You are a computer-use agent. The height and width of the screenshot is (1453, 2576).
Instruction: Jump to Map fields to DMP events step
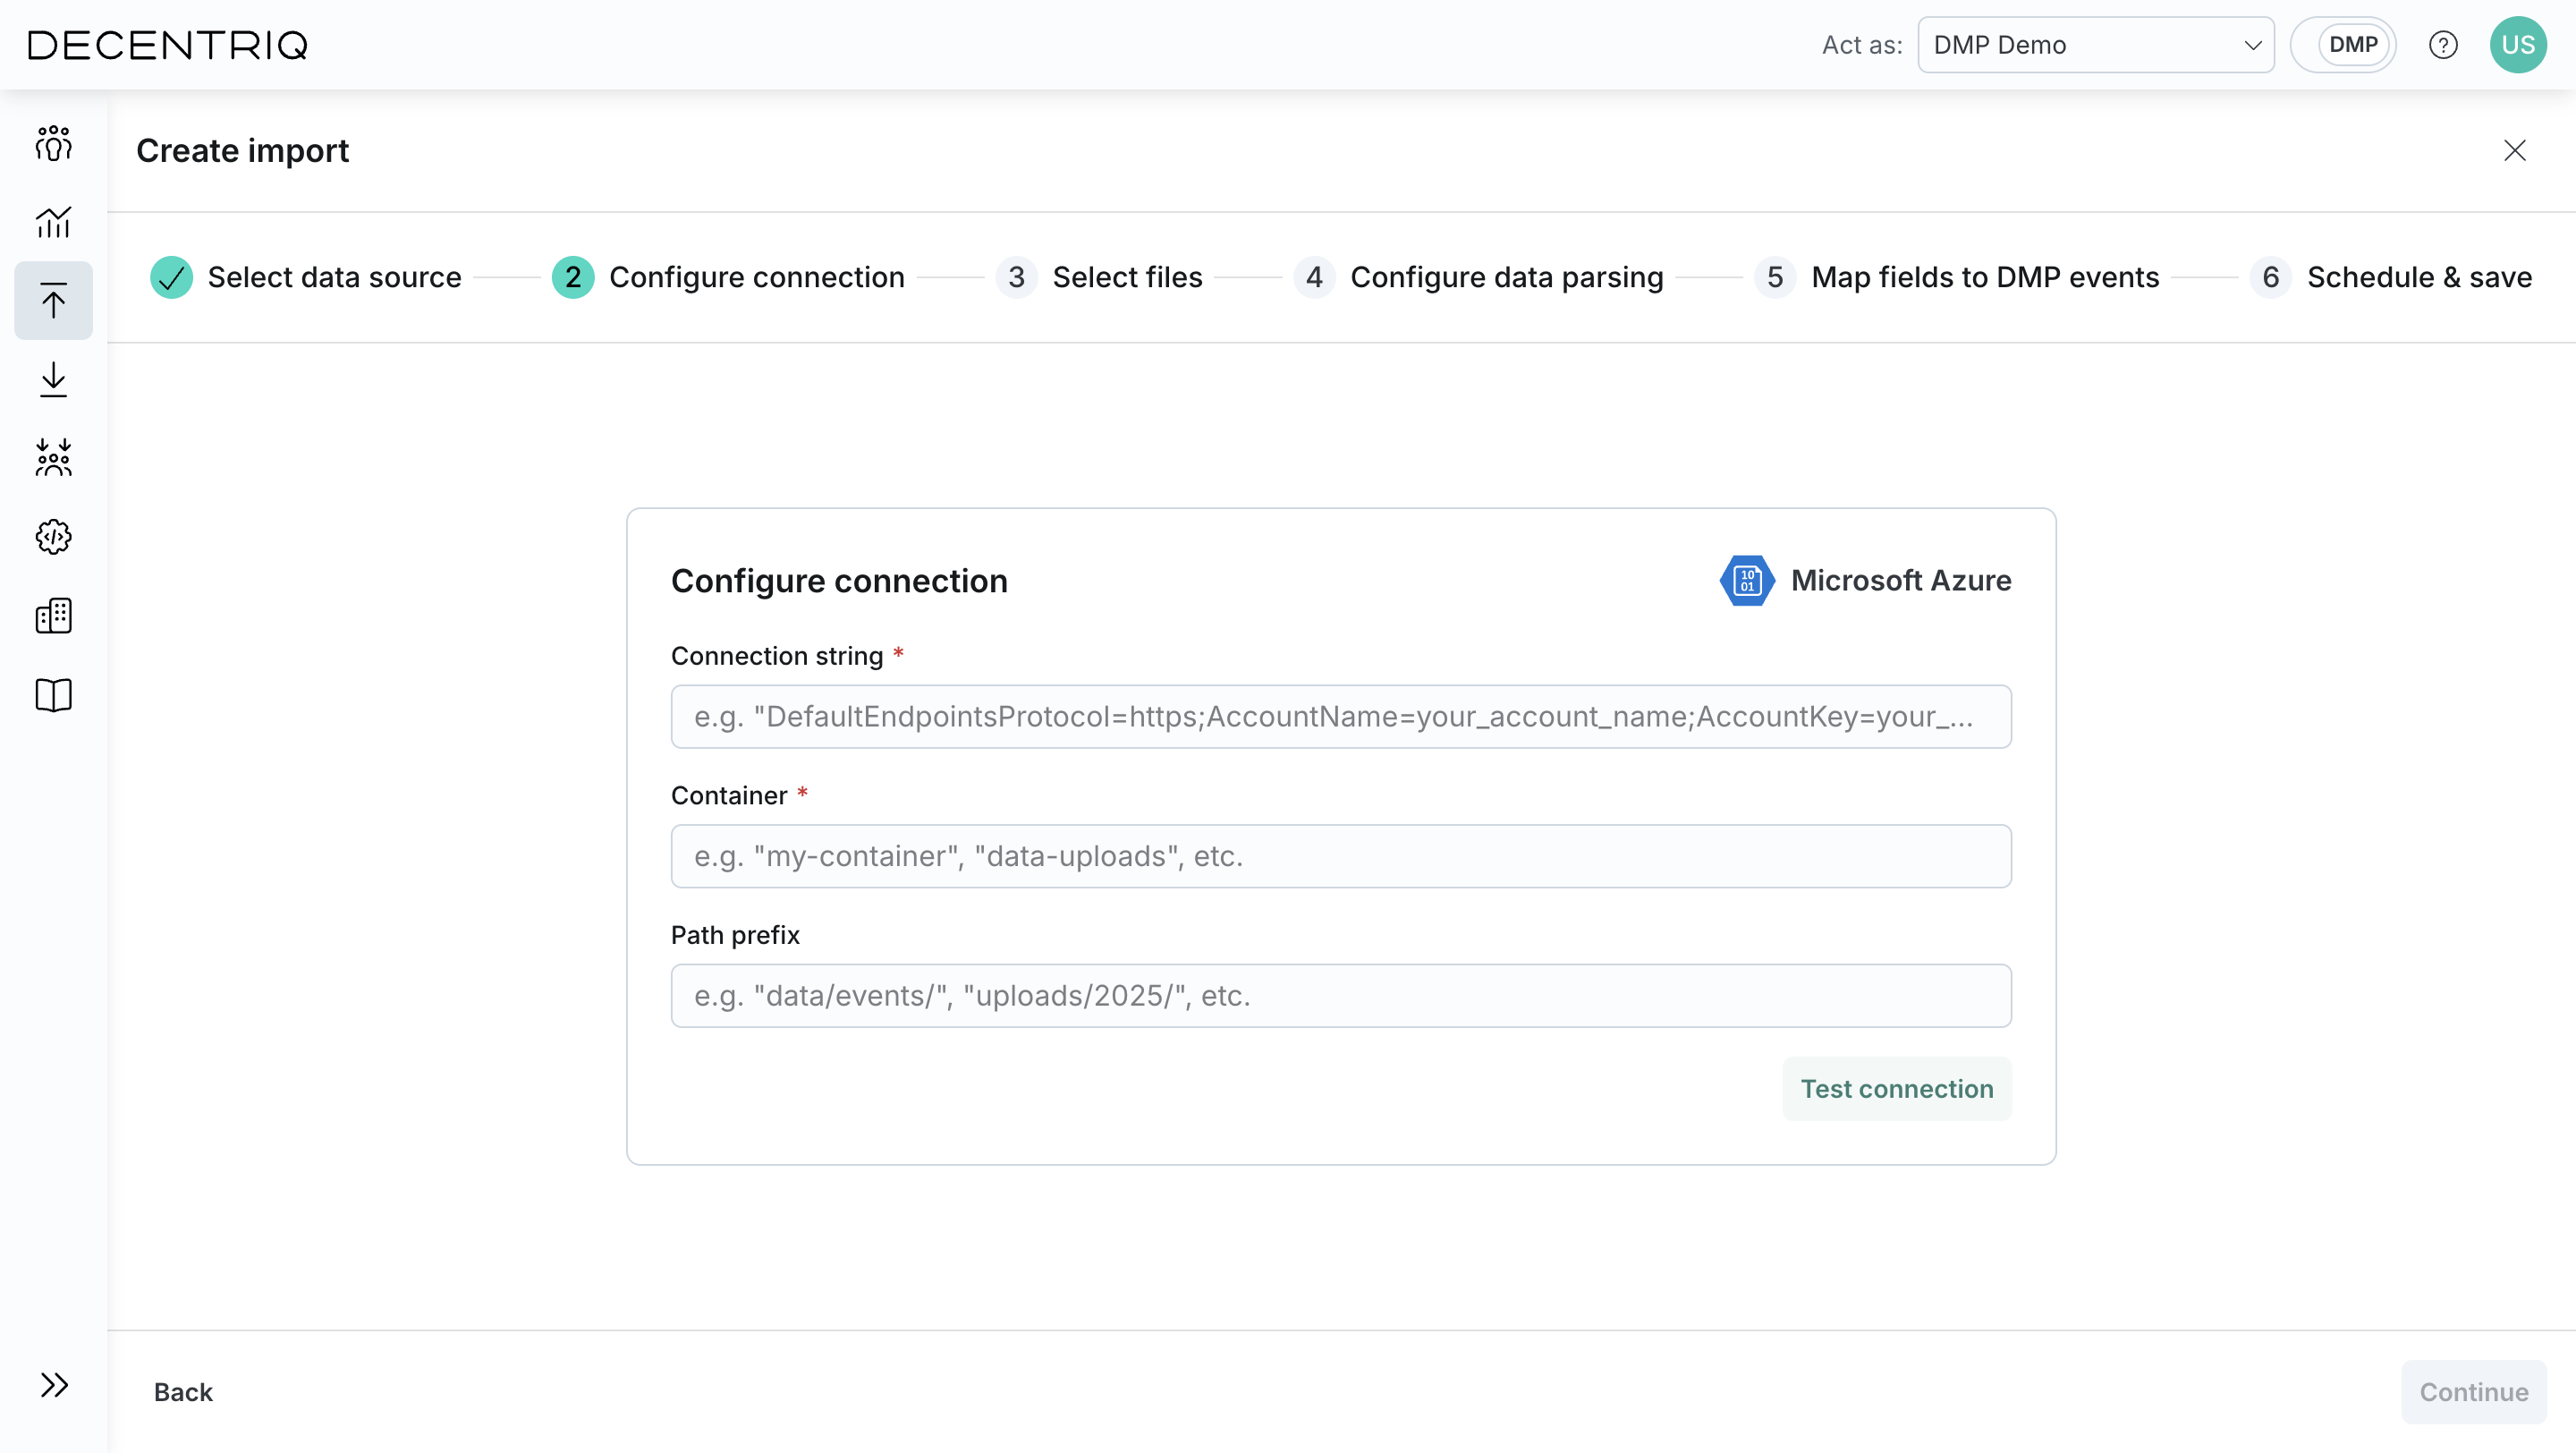[x=1957, y=277]
